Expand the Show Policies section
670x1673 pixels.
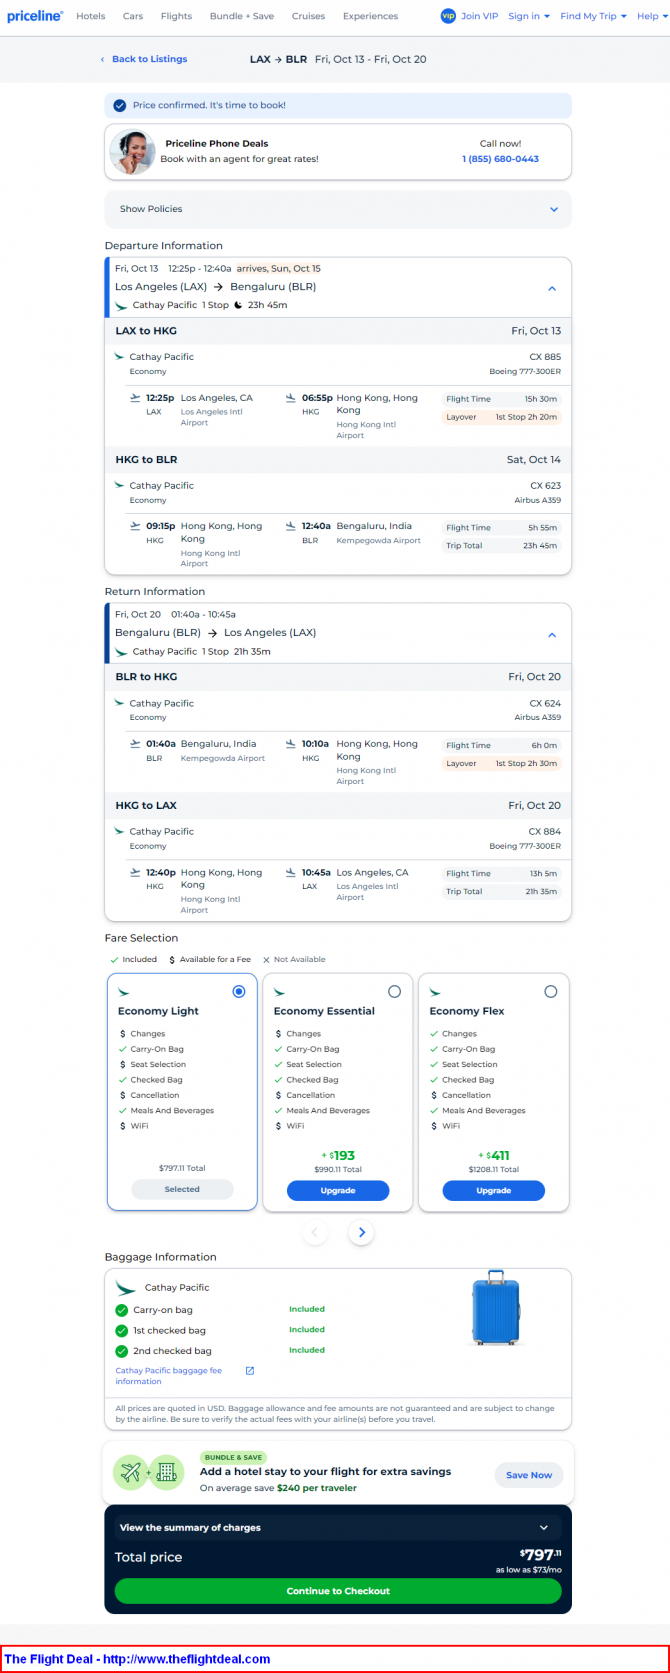point(338,209)
